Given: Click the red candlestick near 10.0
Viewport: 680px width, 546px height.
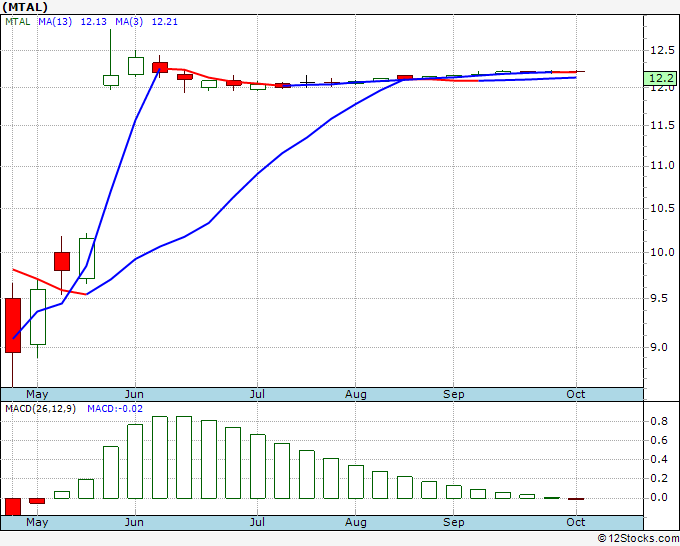Looking at the screenshot, I should (x=62, y=262).
